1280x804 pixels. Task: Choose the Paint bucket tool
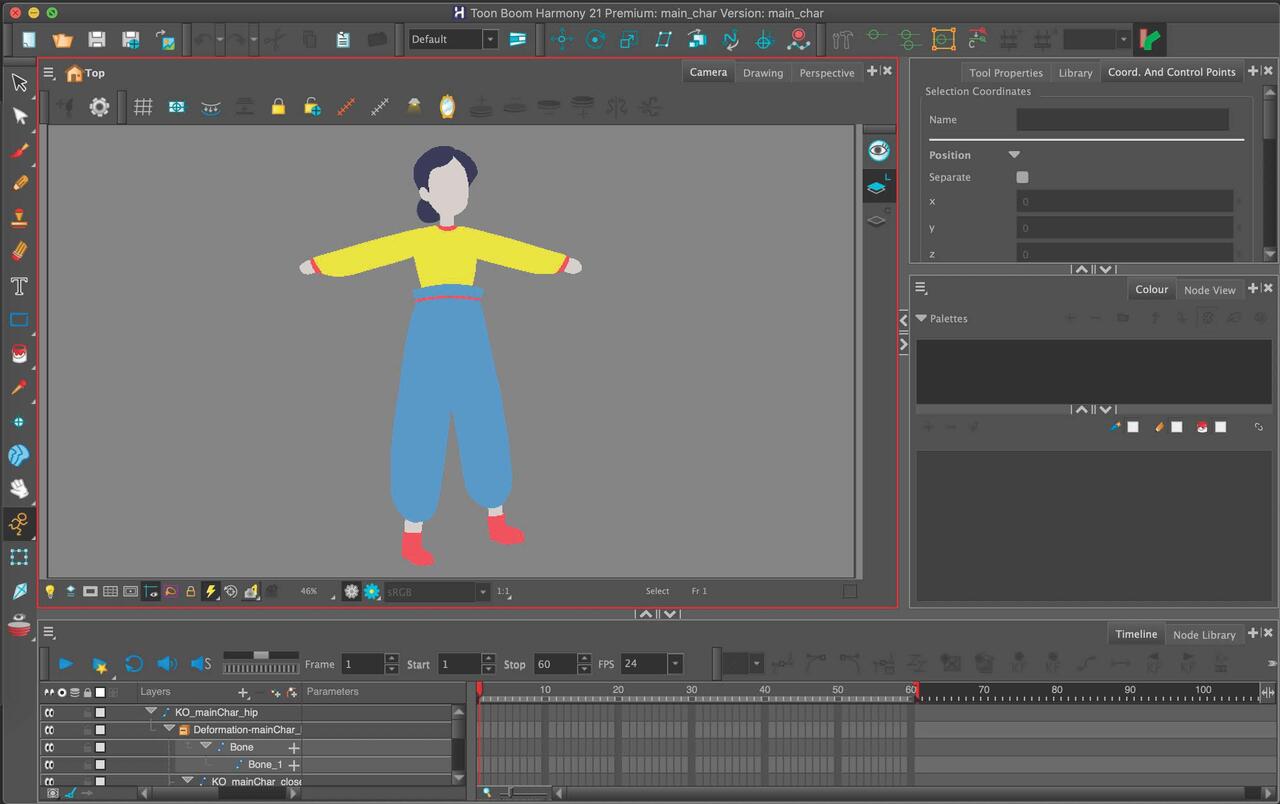click(19, 354)
